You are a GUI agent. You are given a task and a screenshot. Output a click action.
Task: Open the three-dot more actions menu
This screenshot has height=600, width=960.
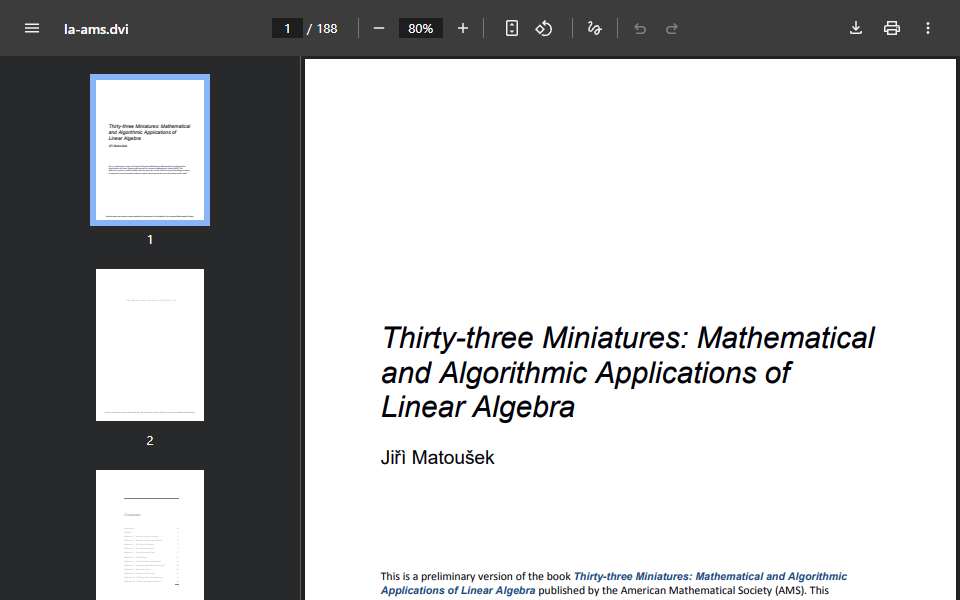pos(928,28)
